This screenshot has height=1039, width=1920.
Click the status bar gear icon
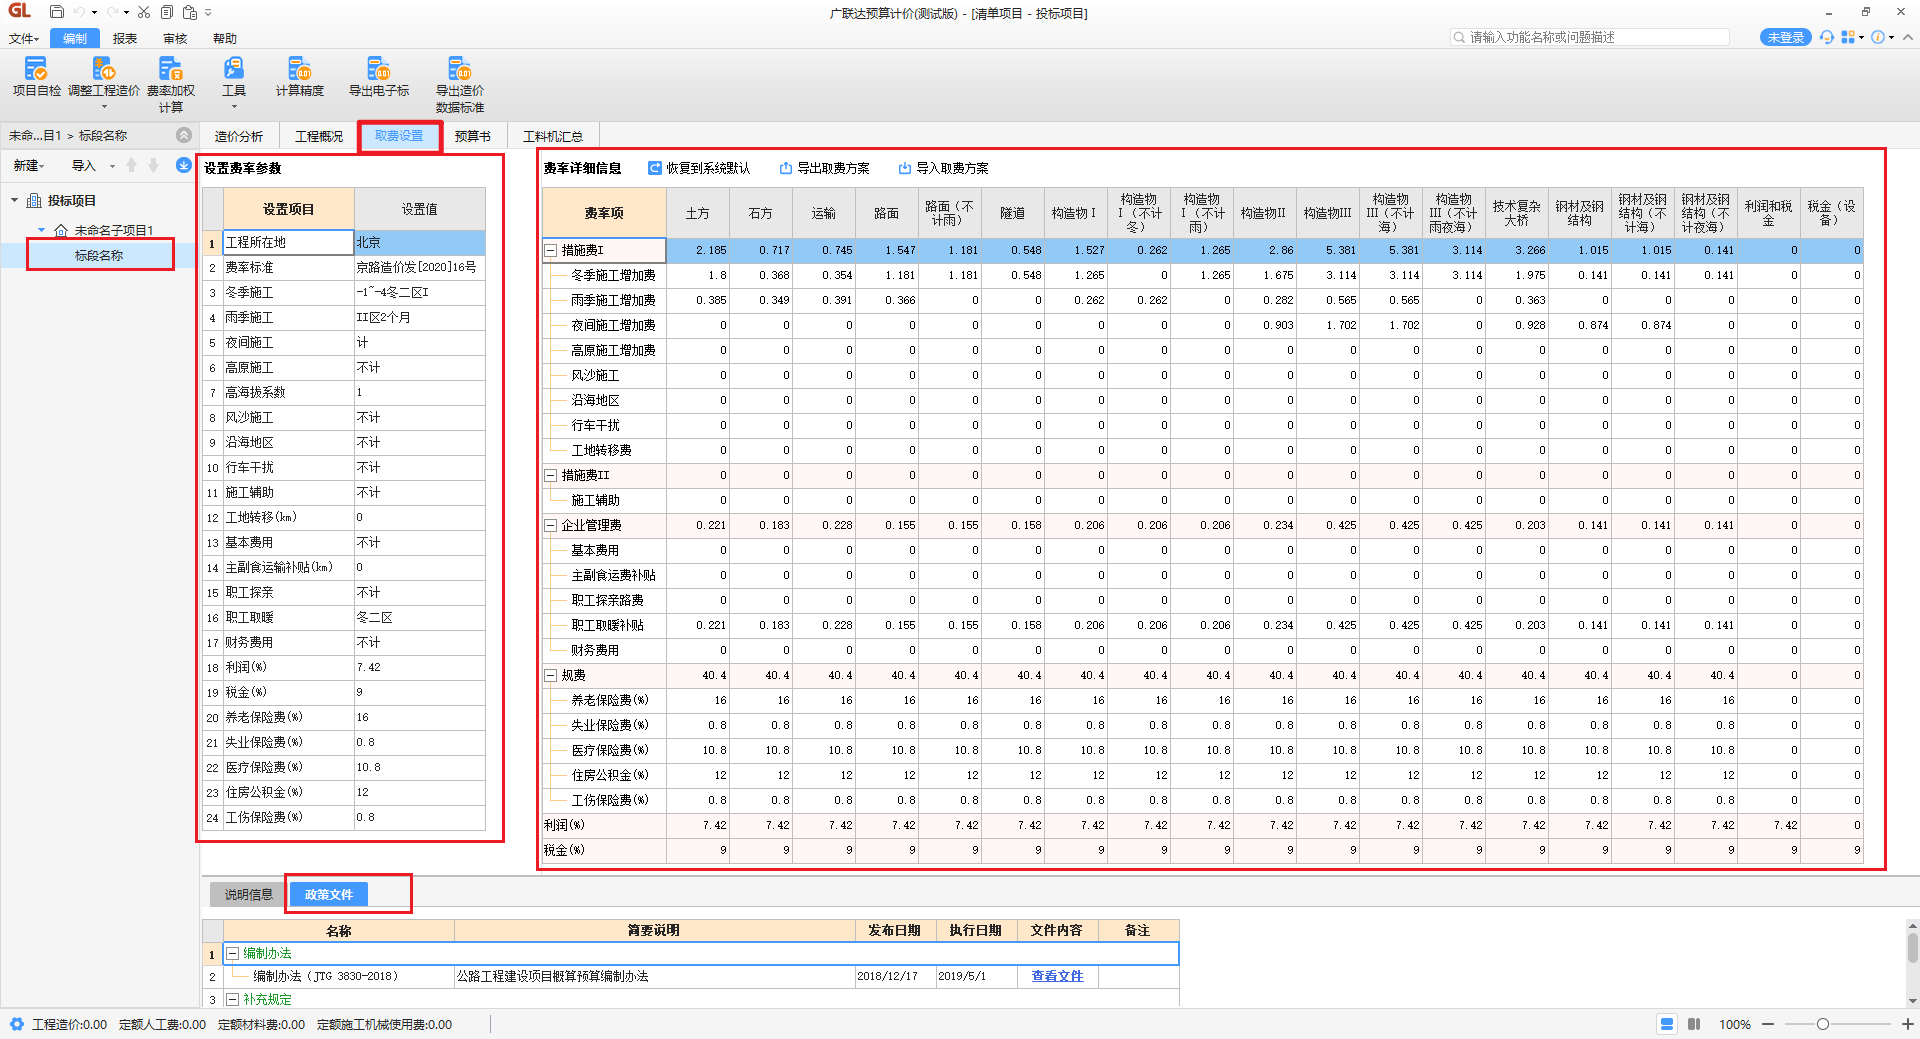(x=17, y=1024)
